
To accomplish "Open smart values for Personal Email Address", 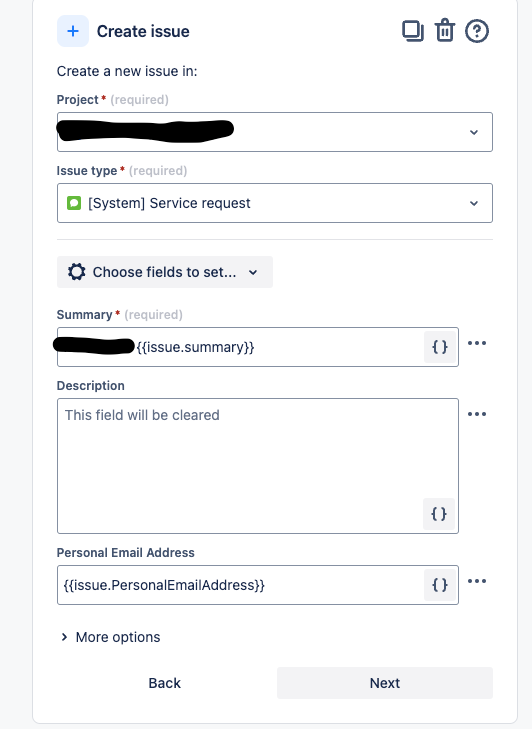I will pyautogui.click(x=439, y=585).
